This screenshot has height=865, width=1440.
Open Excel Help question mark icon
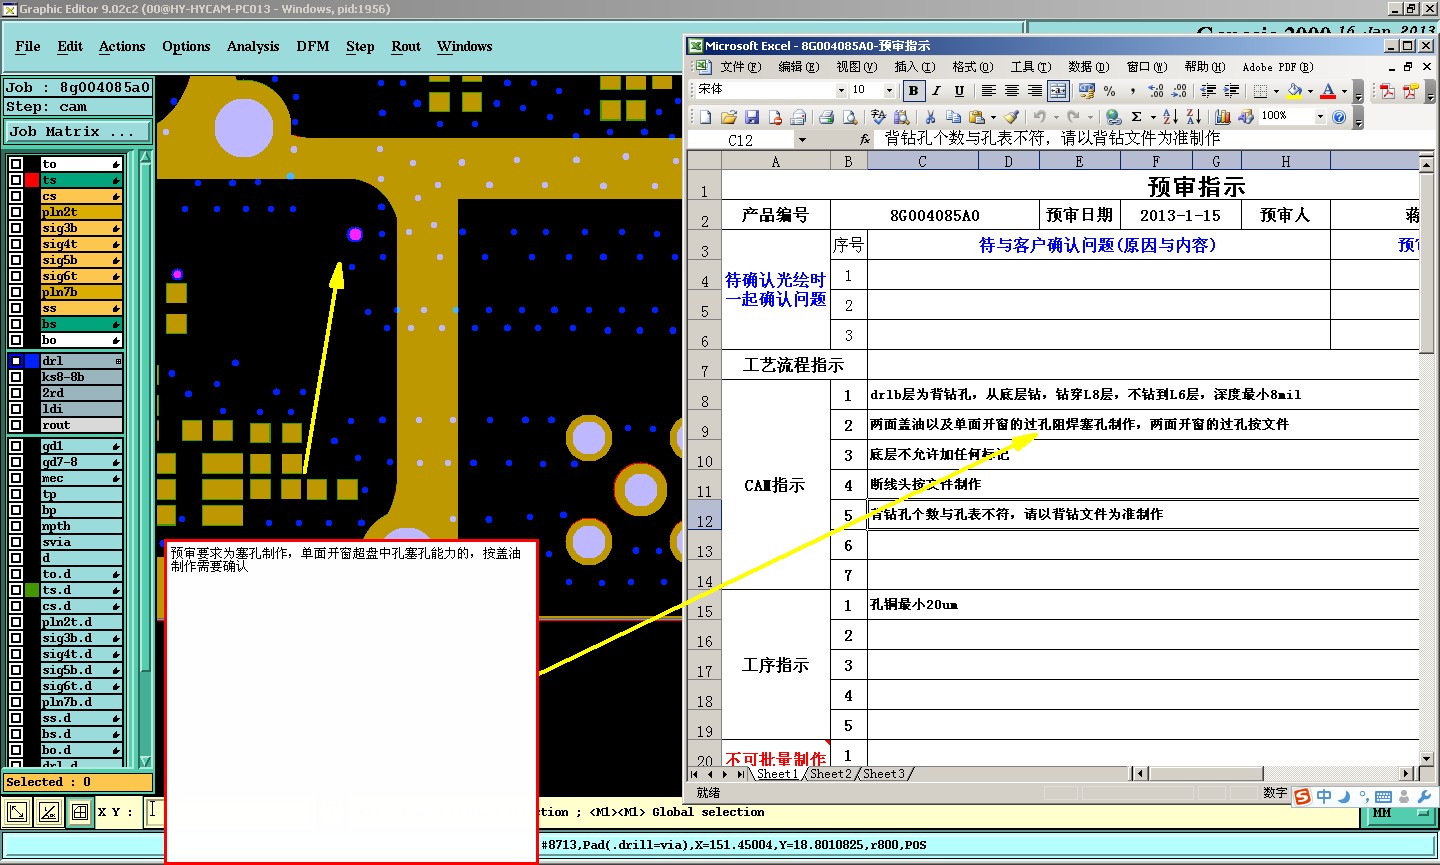pos(1339,117)
